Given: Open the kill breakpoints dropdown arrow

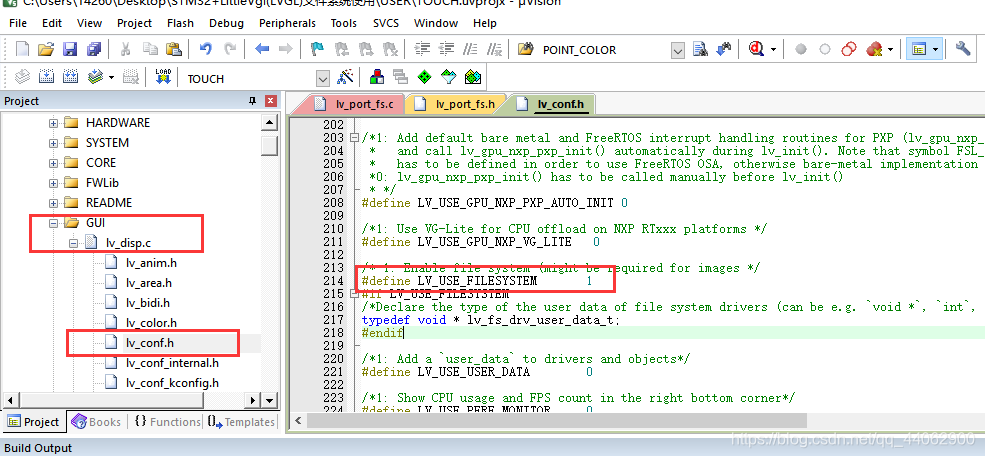Looking at the screenshot, I should [x=890, y=50].
